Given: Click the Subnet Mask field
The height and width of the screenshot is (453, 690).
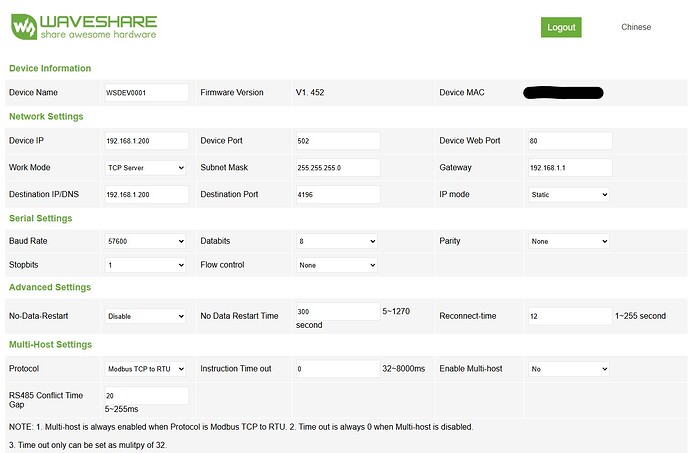Looking at the screenshot, I should 338,167.
